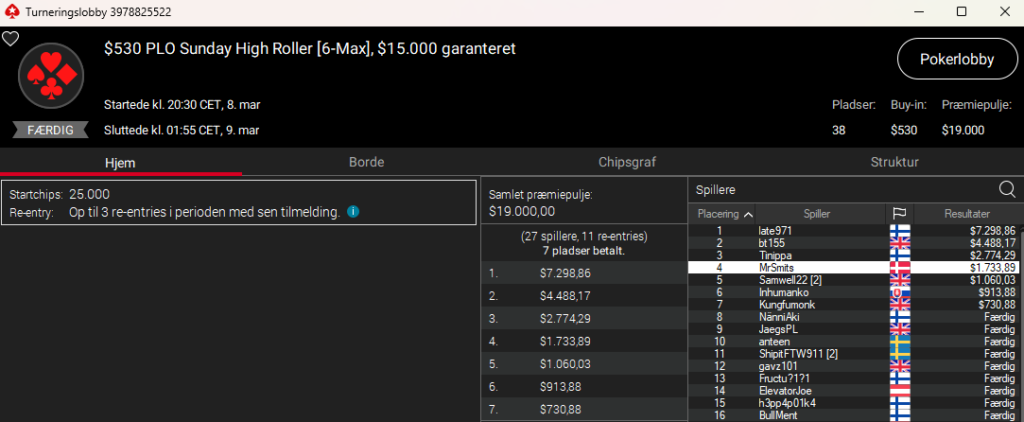Viewport: 1024px width, 422px height.
Task: Click first place prize $7.298,86 row
Action: pos(584,273)
